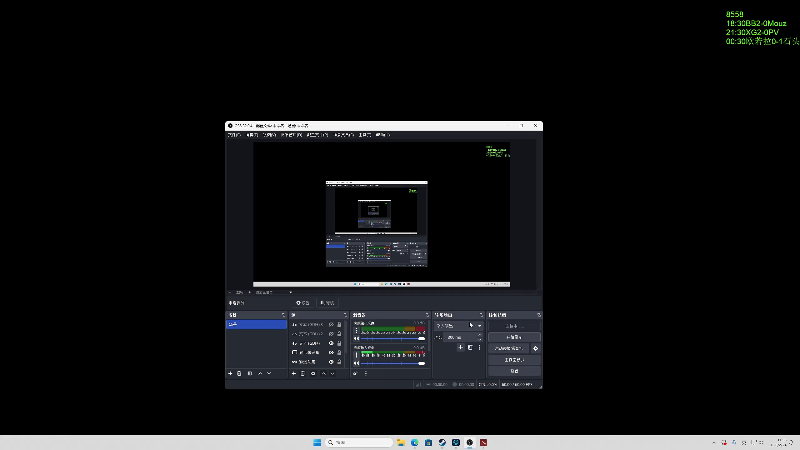The width and height of the screenshot is (800, 450).
Task: Add a new source with the Sources plus icon
Action: coord(293,373)
